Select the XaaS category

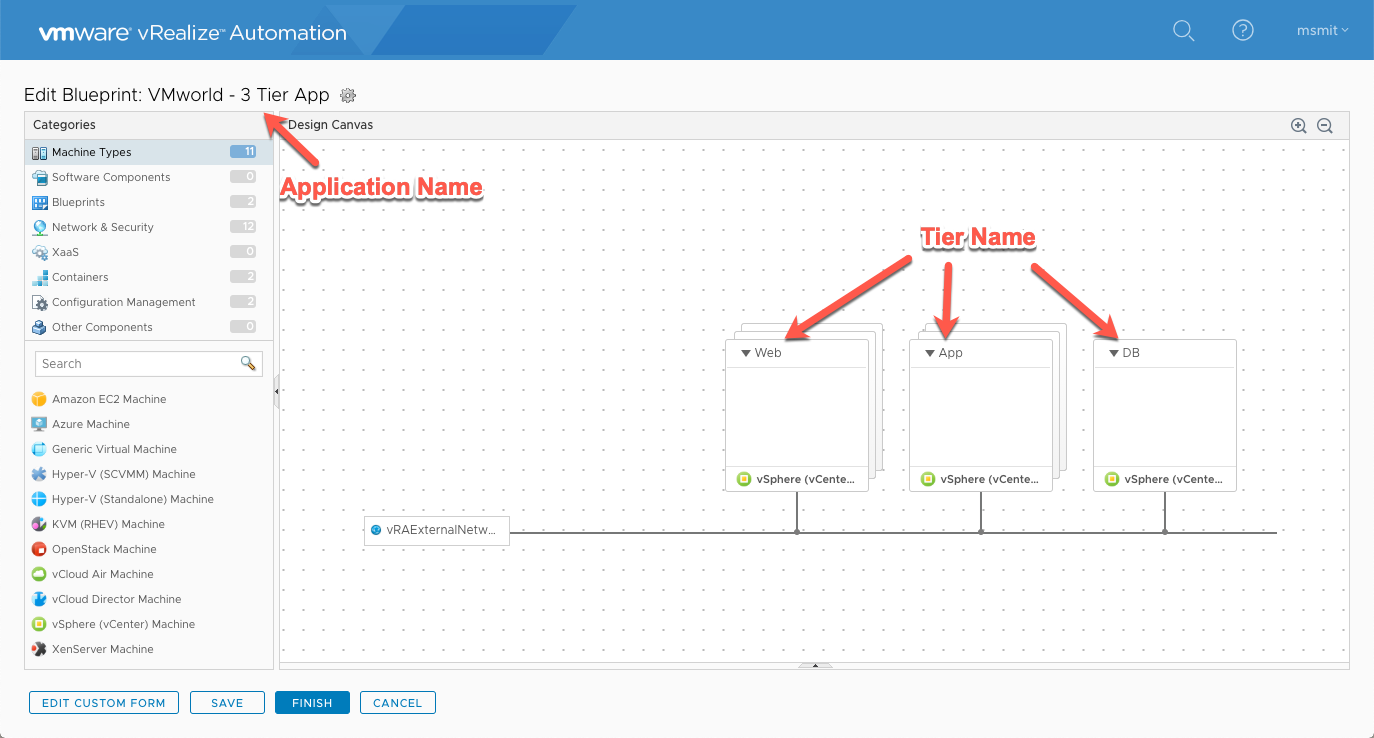pyautogui.click(x=149, y=252)
